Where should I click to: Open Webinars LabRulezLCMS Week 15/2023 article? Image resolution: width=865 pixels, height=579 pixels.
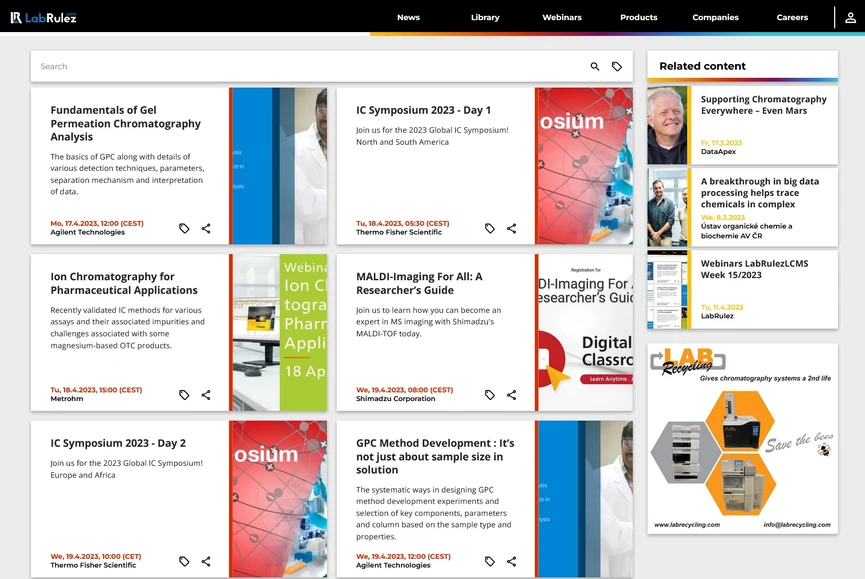click(x=754, y=269)
